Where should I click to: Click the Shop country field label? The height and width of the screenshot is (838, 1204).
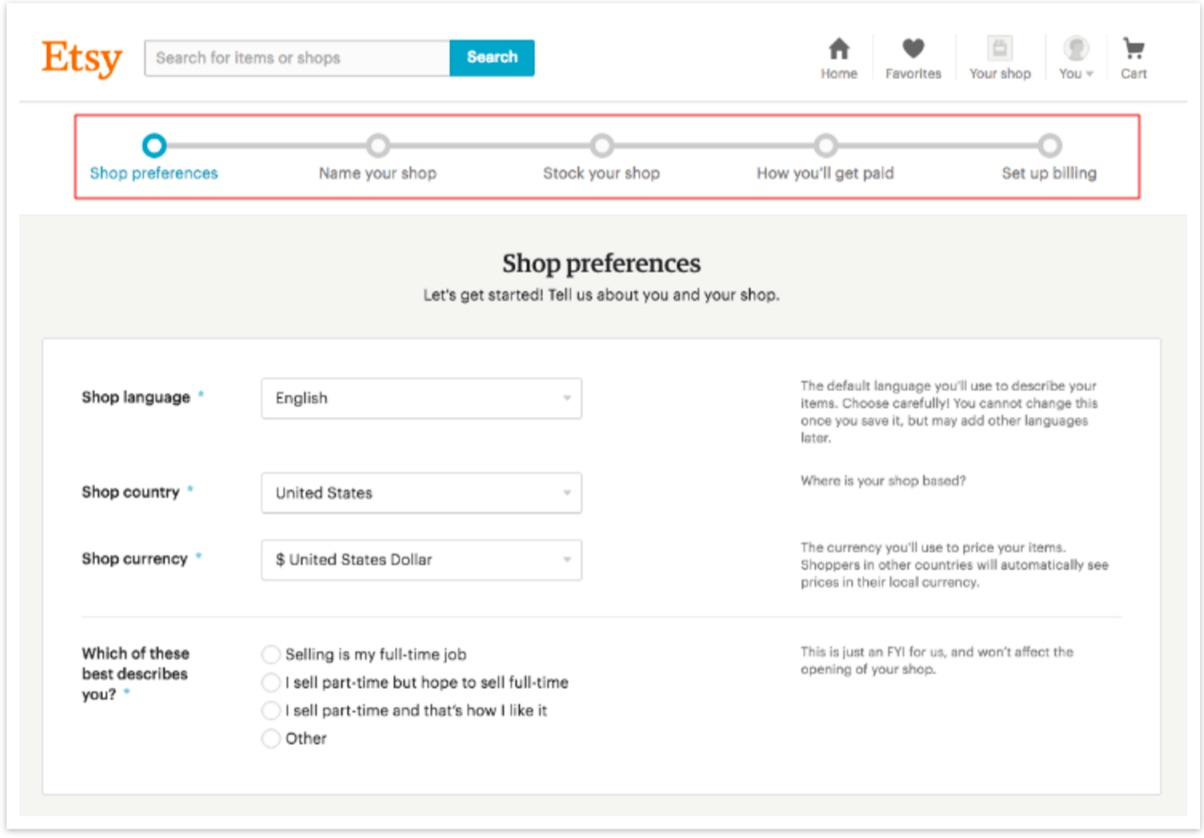pyautogui.click(x=131, y=492)
